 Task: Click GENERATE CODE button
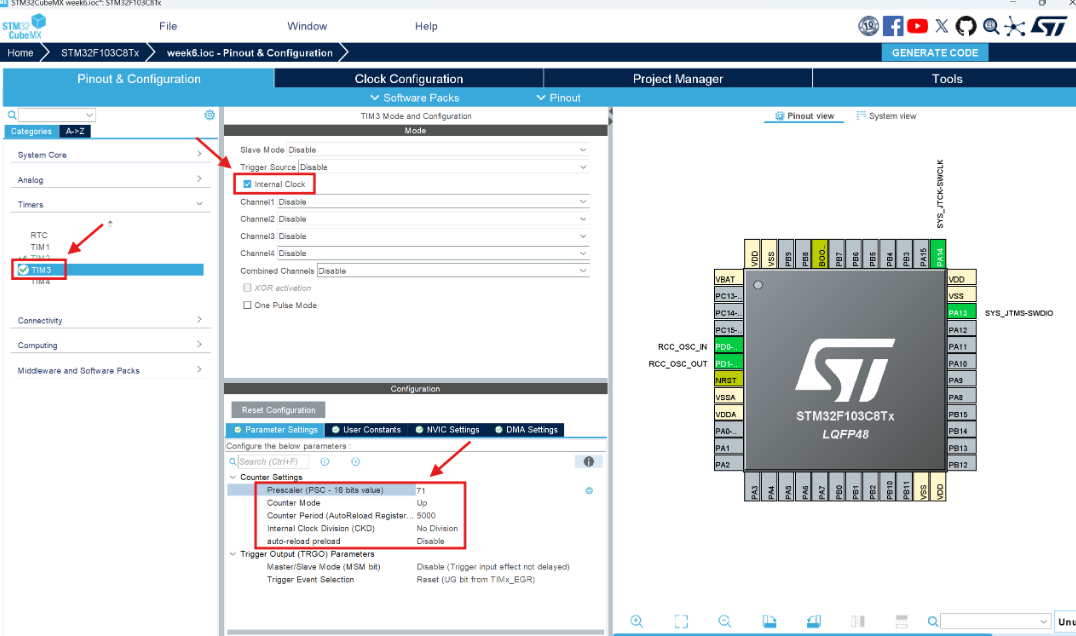[935, 53]
